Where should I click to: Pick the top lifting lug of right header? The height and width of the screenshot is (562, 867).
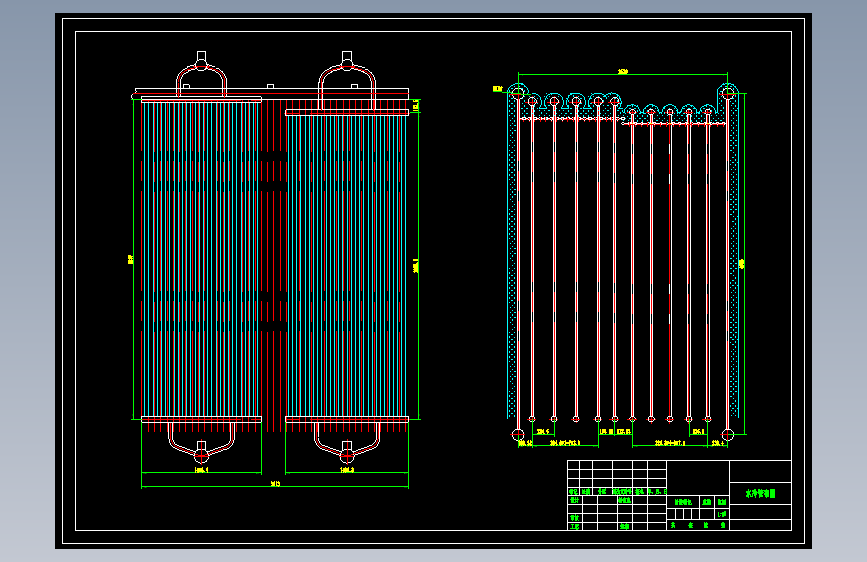click(347, 56)
